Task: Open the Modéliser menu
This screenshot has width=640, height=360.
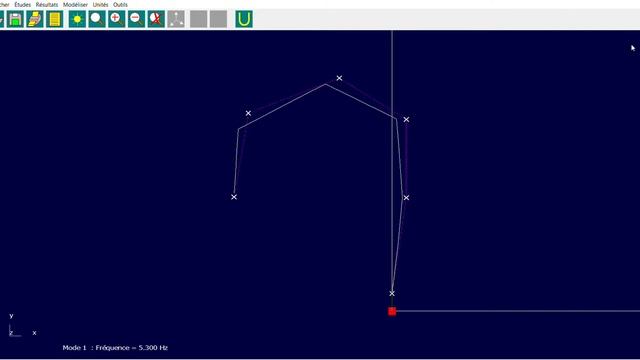Action: pos(76,4)
